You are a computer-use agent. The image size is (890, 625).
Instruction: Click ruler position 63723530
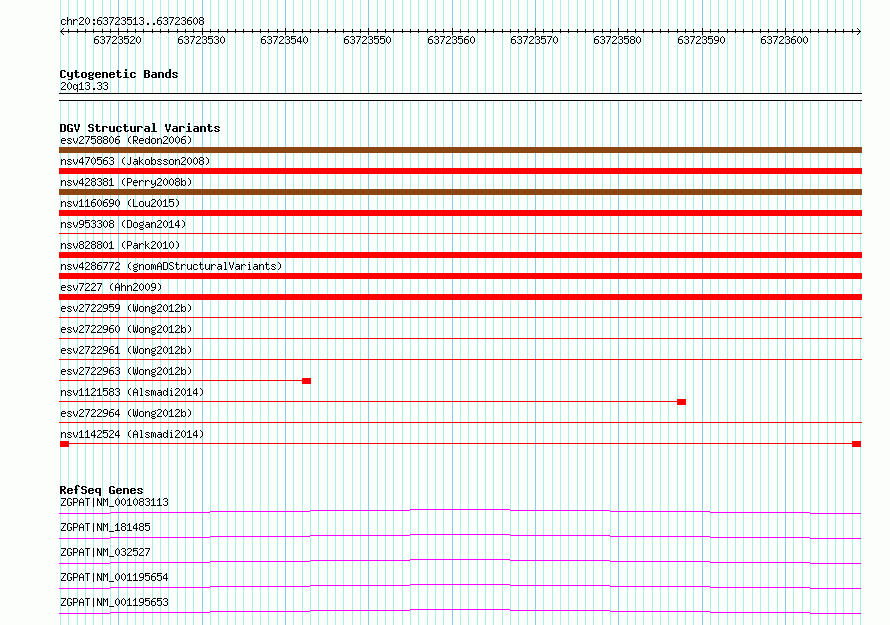pos(201,40)
